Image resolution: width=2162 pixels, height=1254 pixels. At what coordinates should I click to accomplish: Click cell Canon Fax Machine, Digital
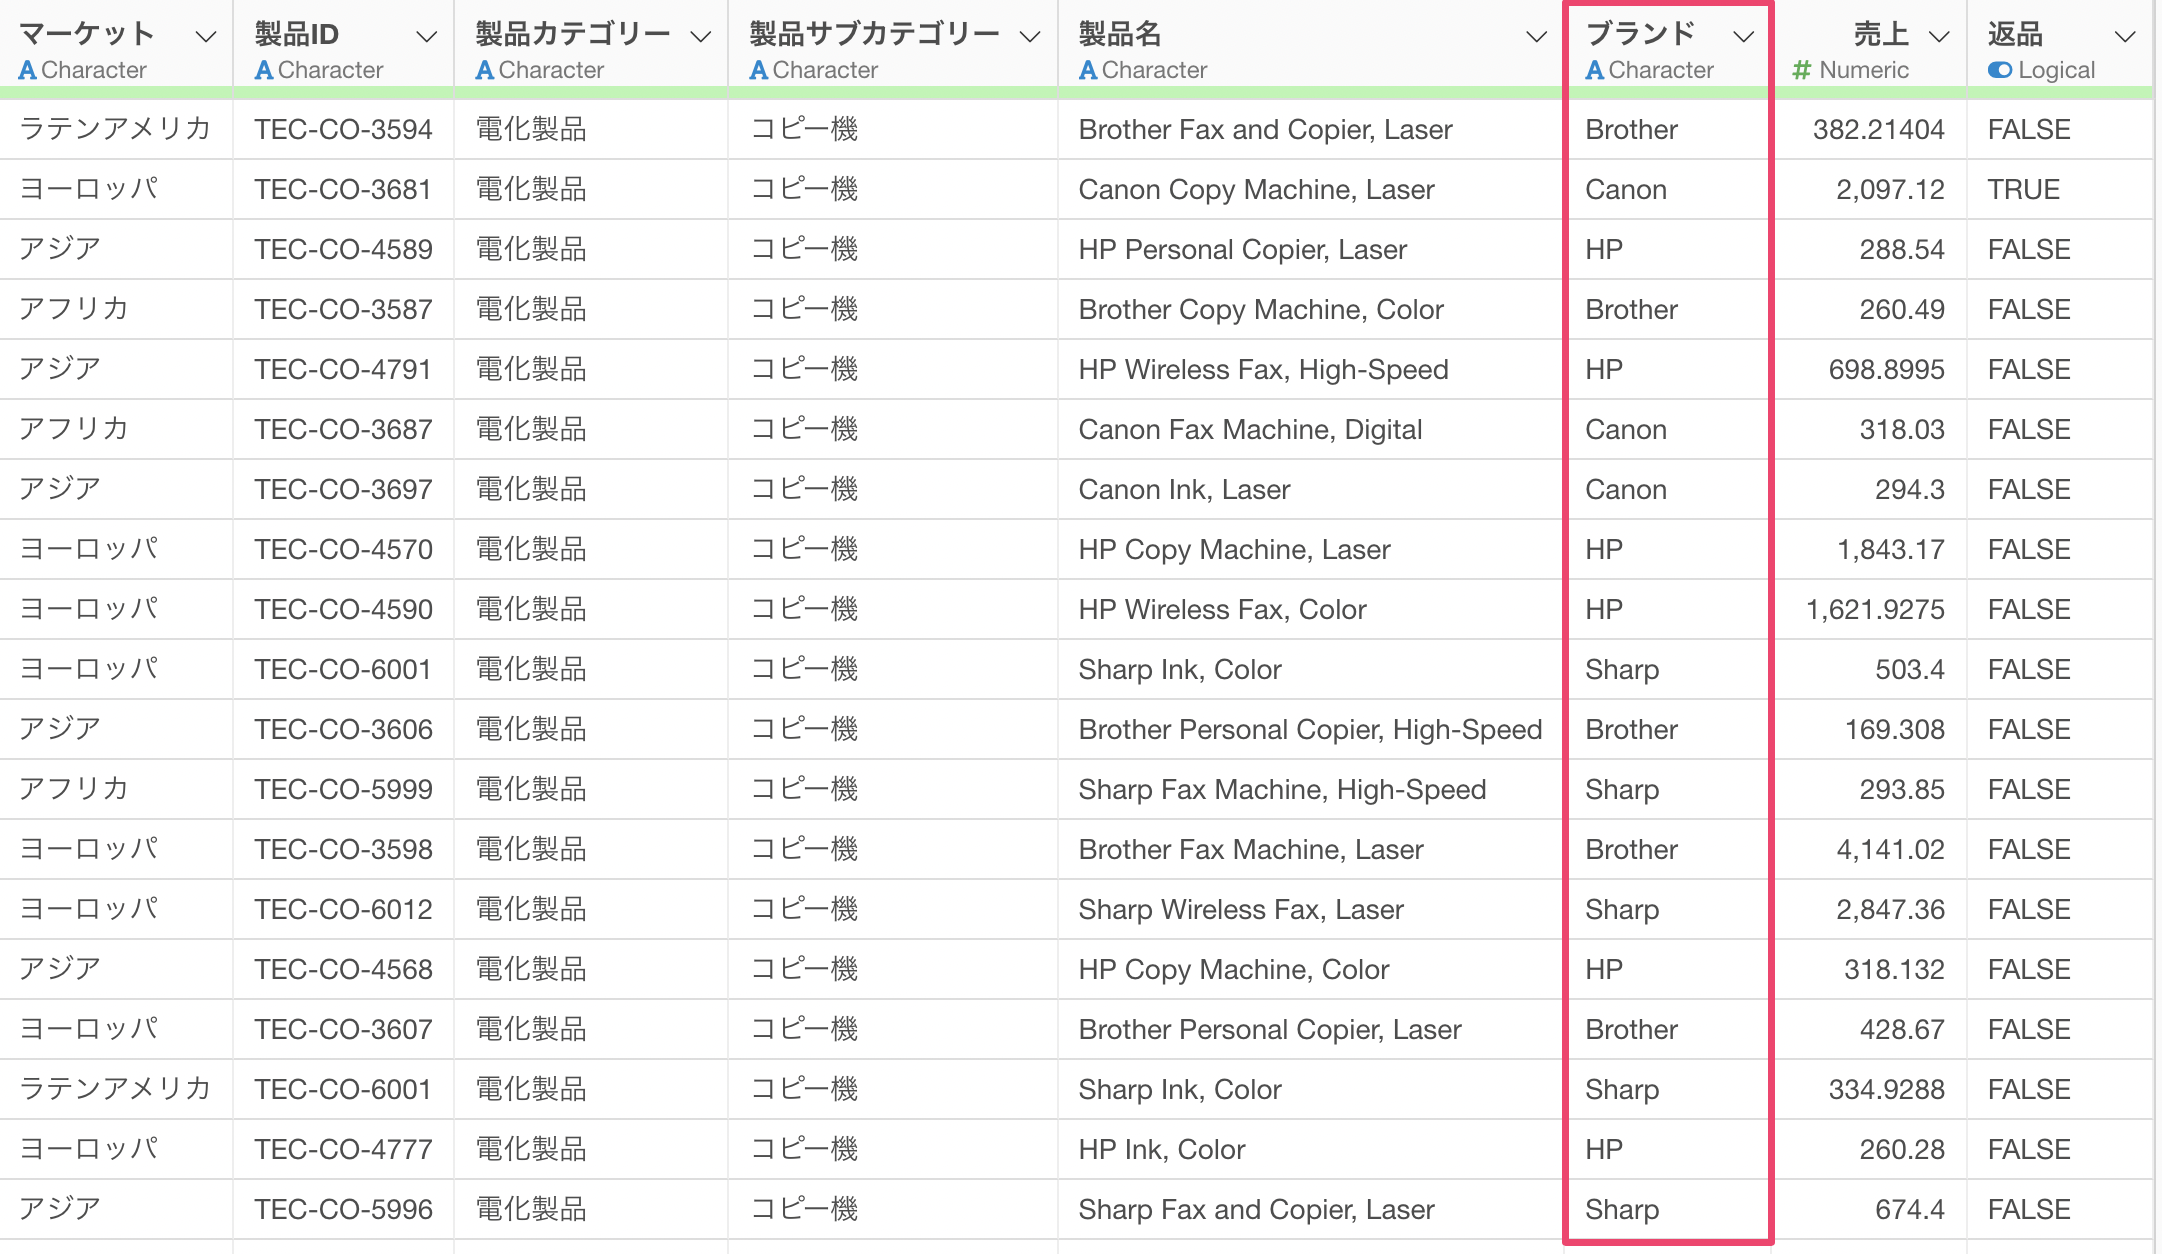coord(1250,429)
